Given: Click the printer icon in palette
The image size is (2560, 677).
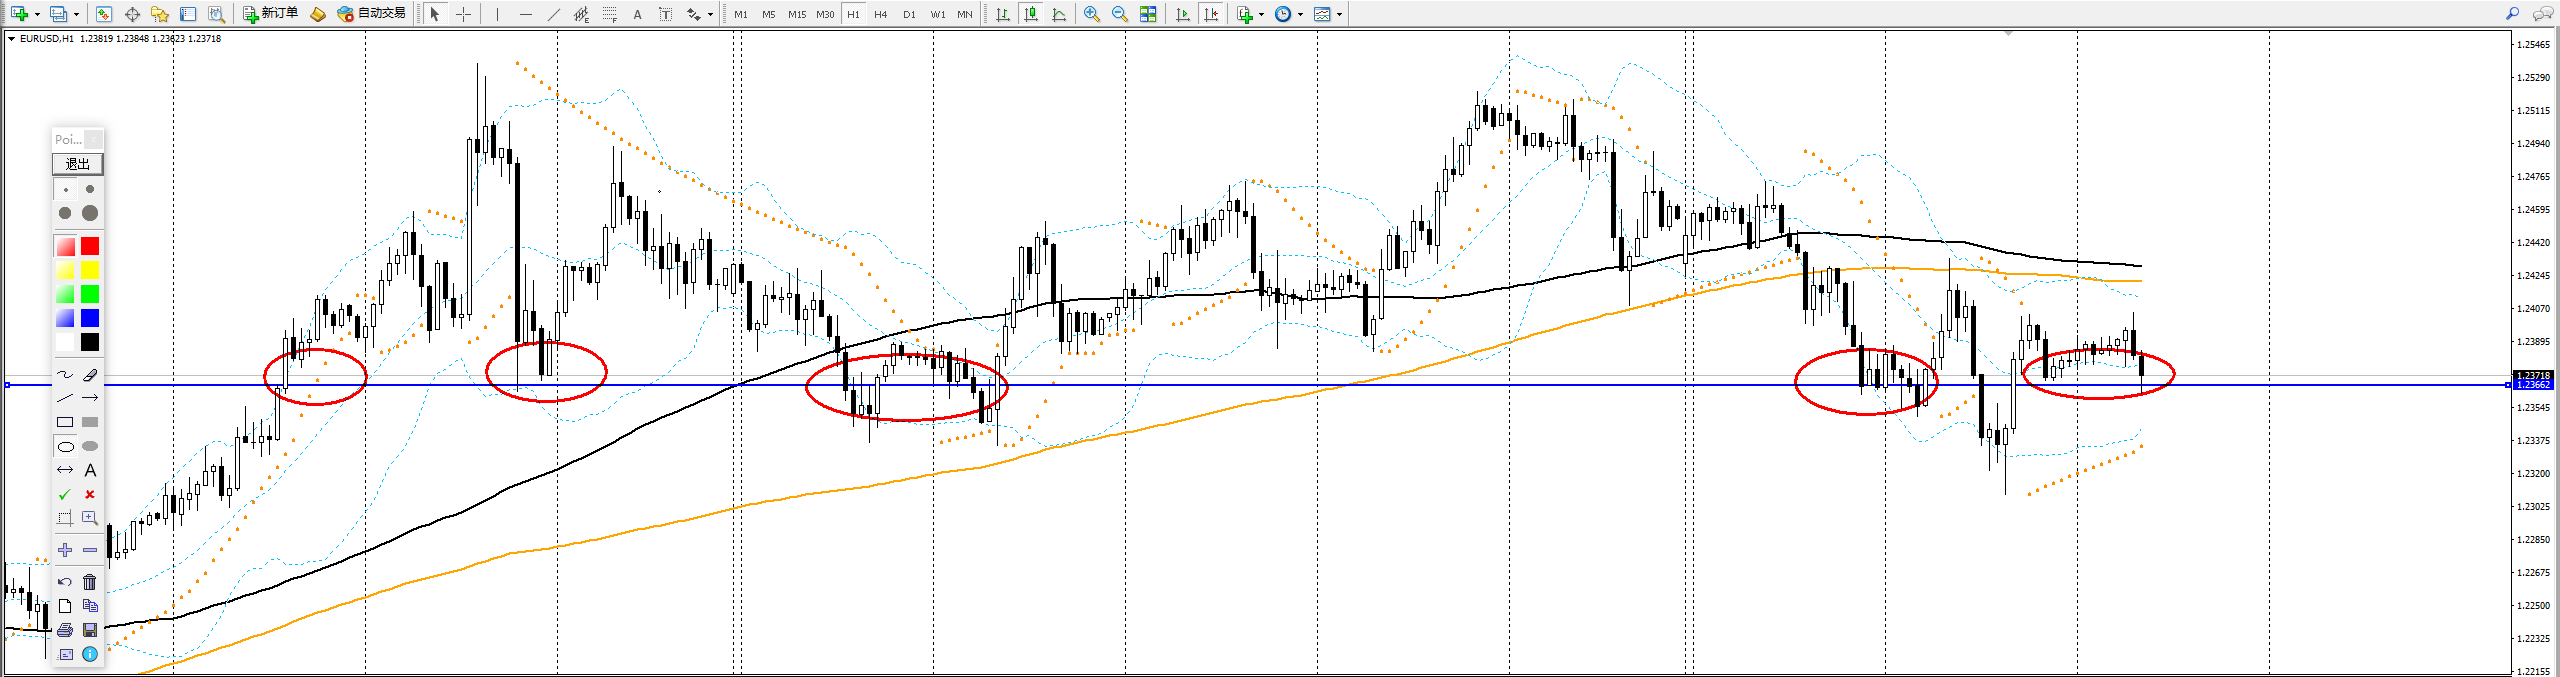Looking at the screenshot, I should click(x=65, y=630).
